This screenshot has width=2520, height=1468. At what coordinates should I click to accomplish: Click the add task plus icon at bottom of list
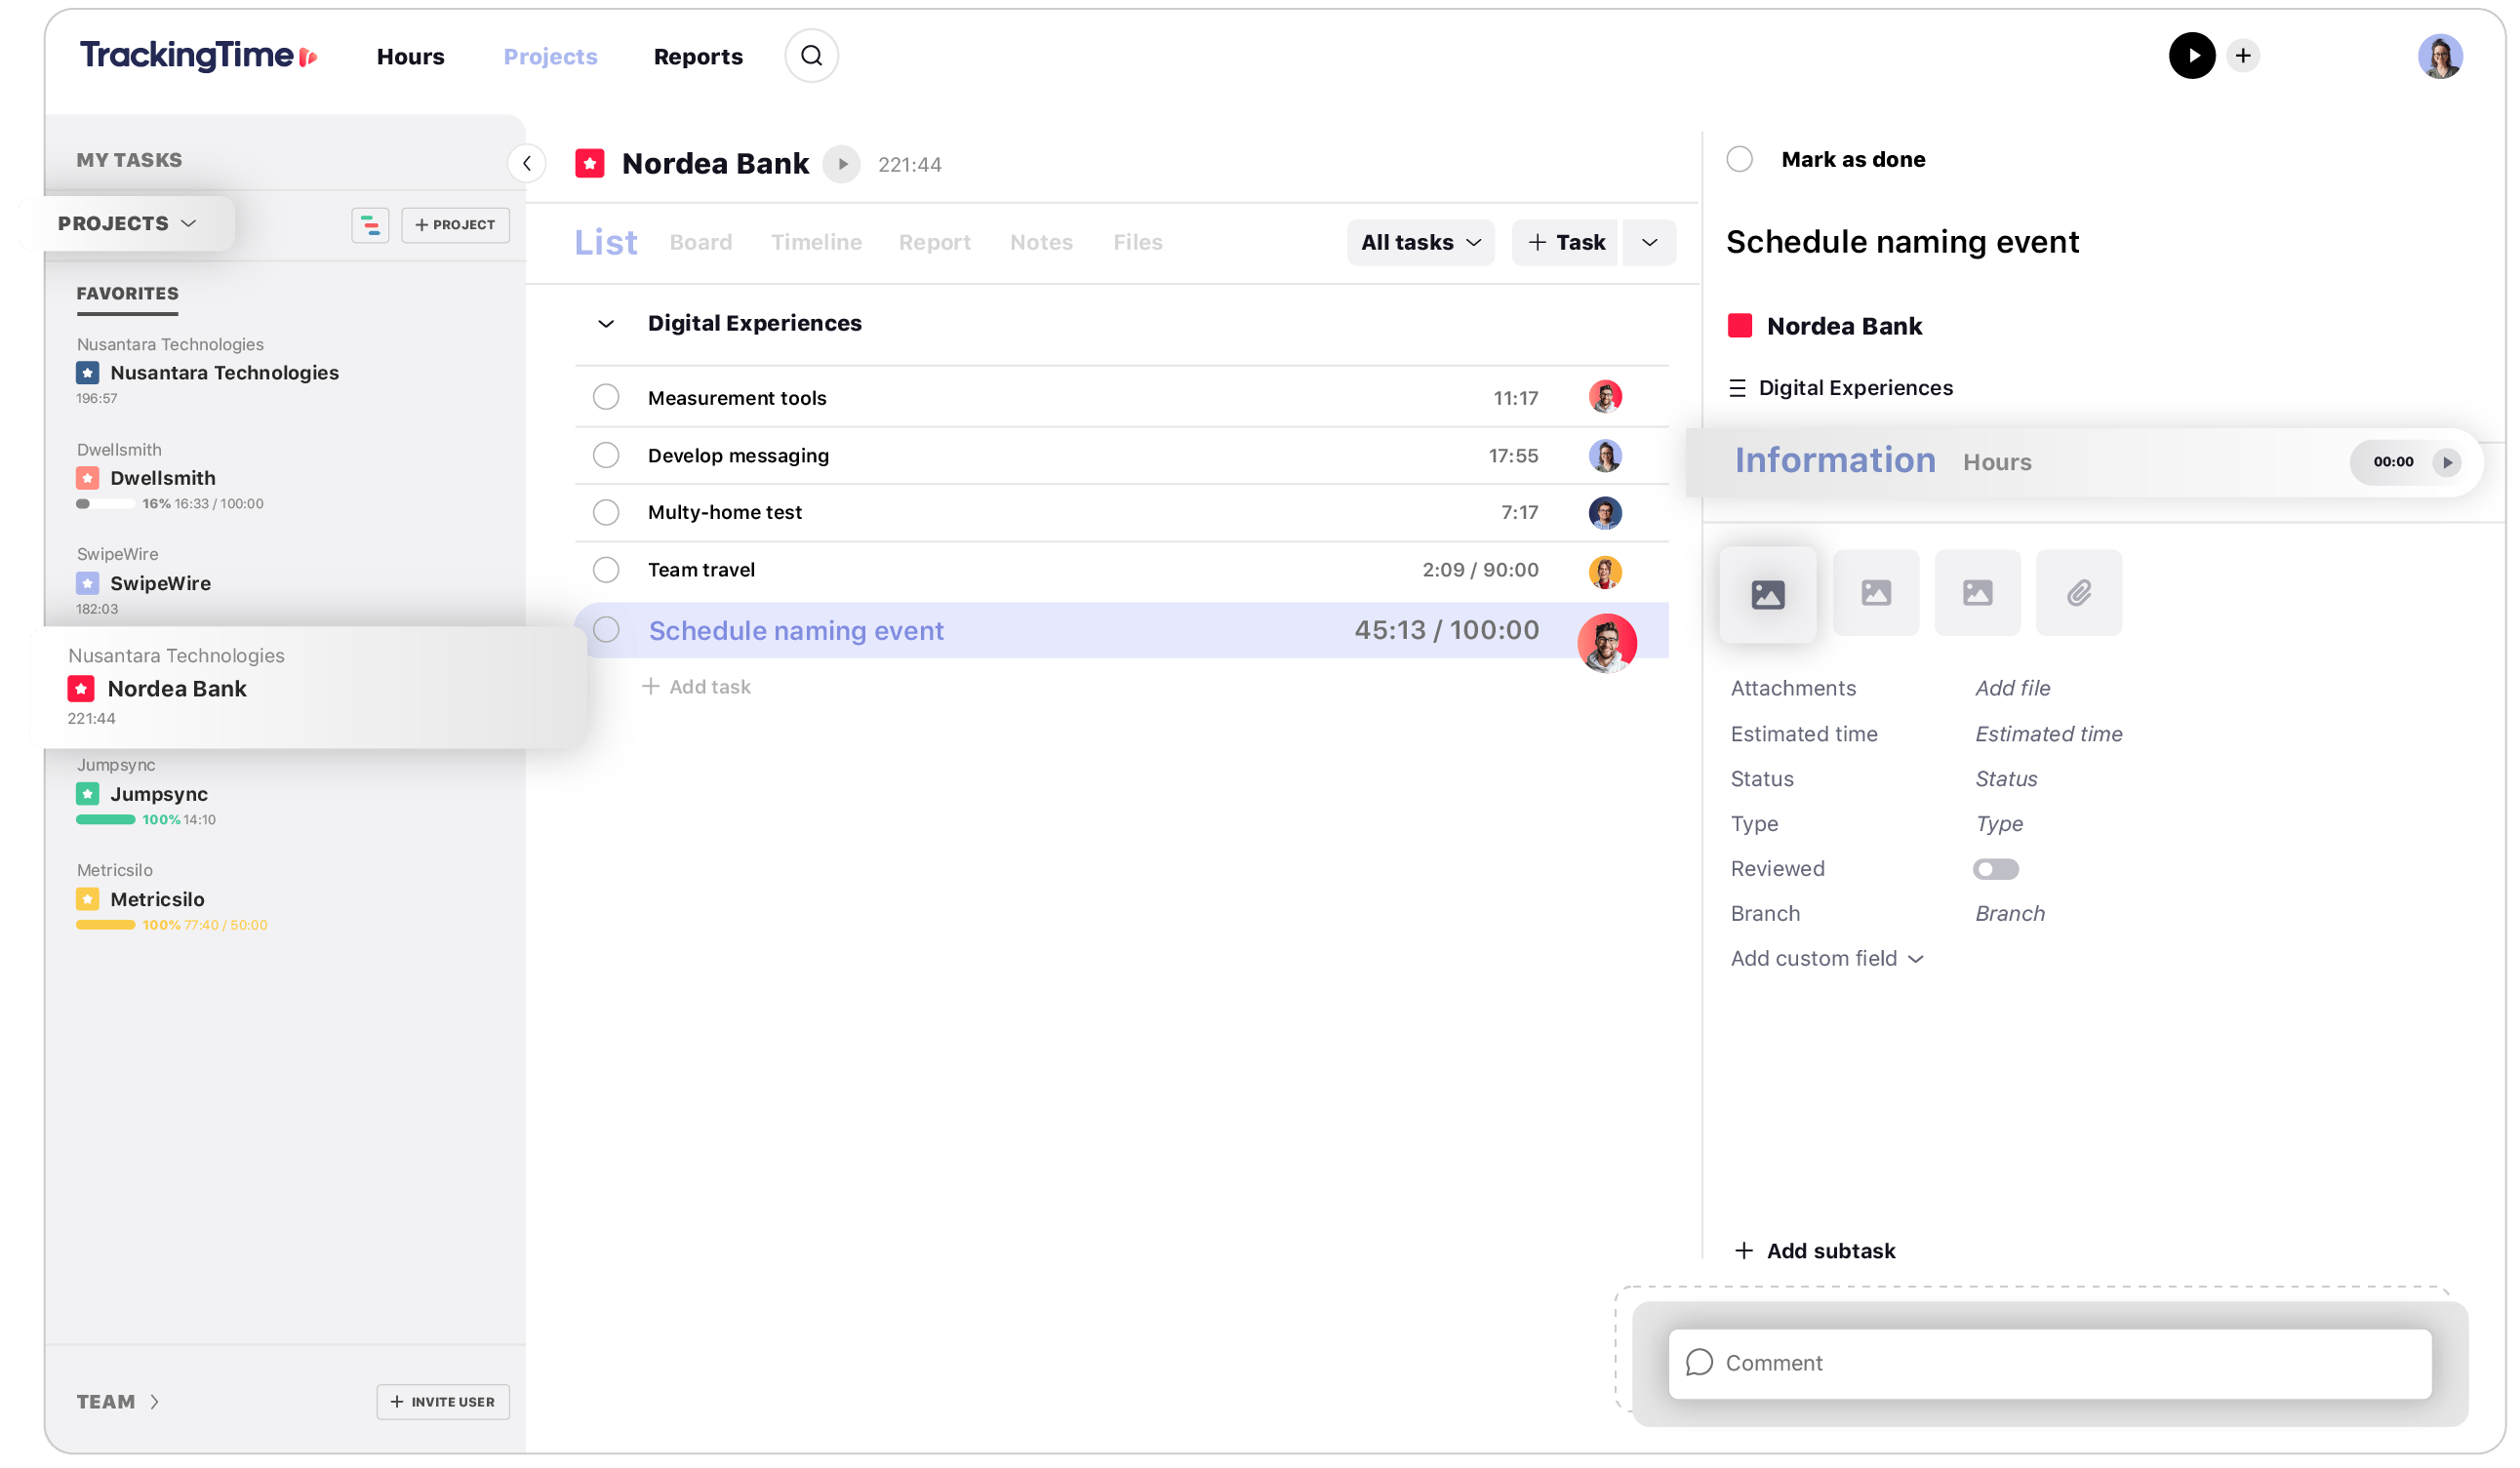650,685
